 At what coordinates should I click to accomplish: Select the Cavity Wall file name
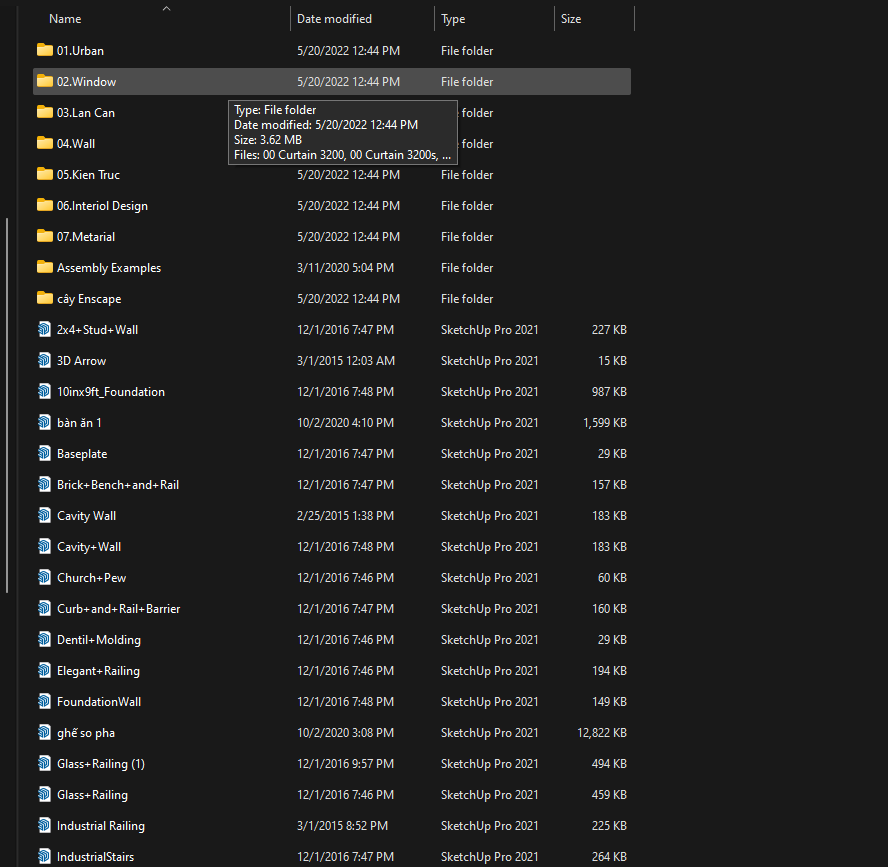tap(87, 516)
